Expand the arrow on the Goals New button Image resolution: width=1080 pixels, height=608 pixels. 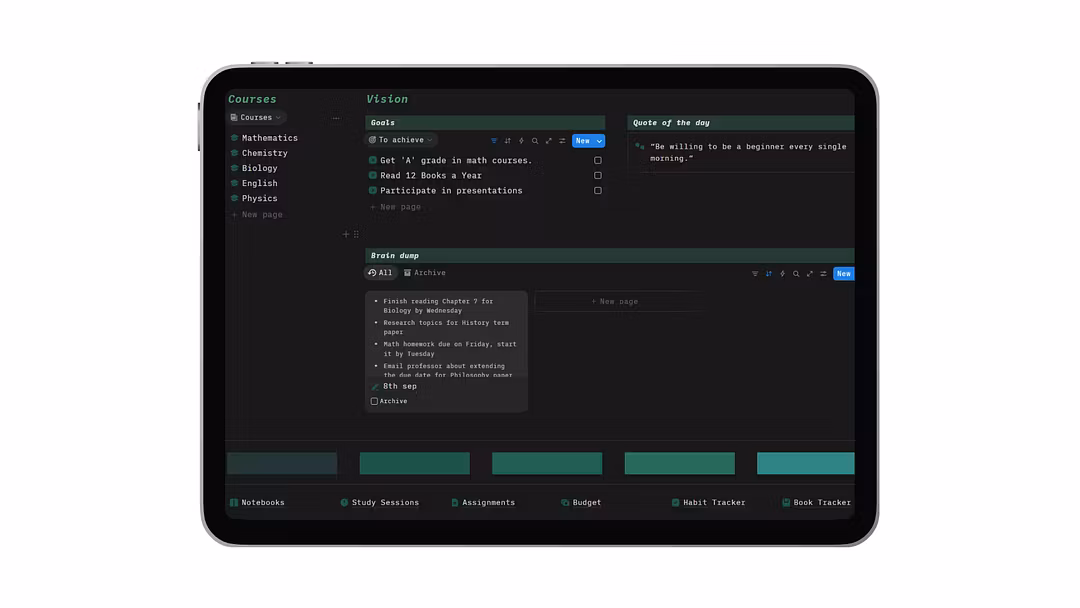(599, 141)
